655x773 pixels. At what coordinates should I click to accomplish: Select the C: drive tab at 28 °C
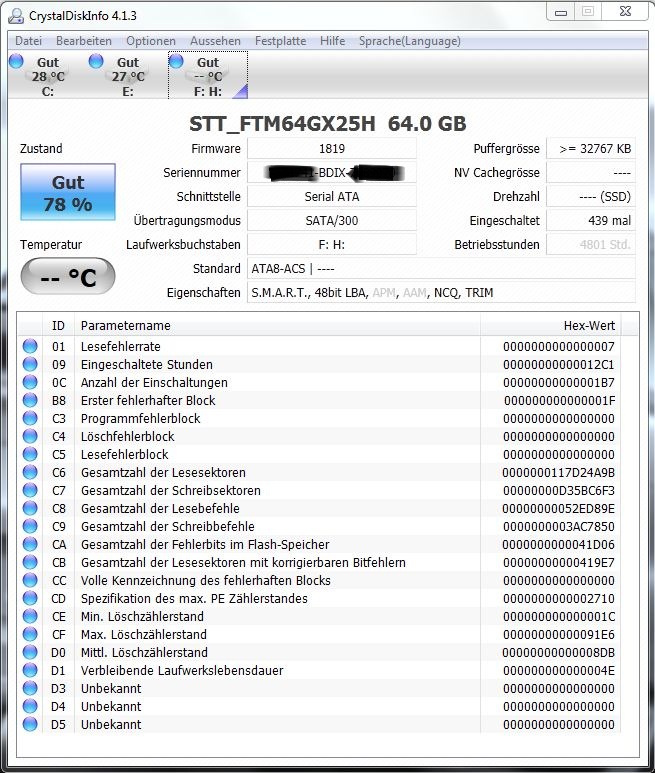click(x=48, y=75)
